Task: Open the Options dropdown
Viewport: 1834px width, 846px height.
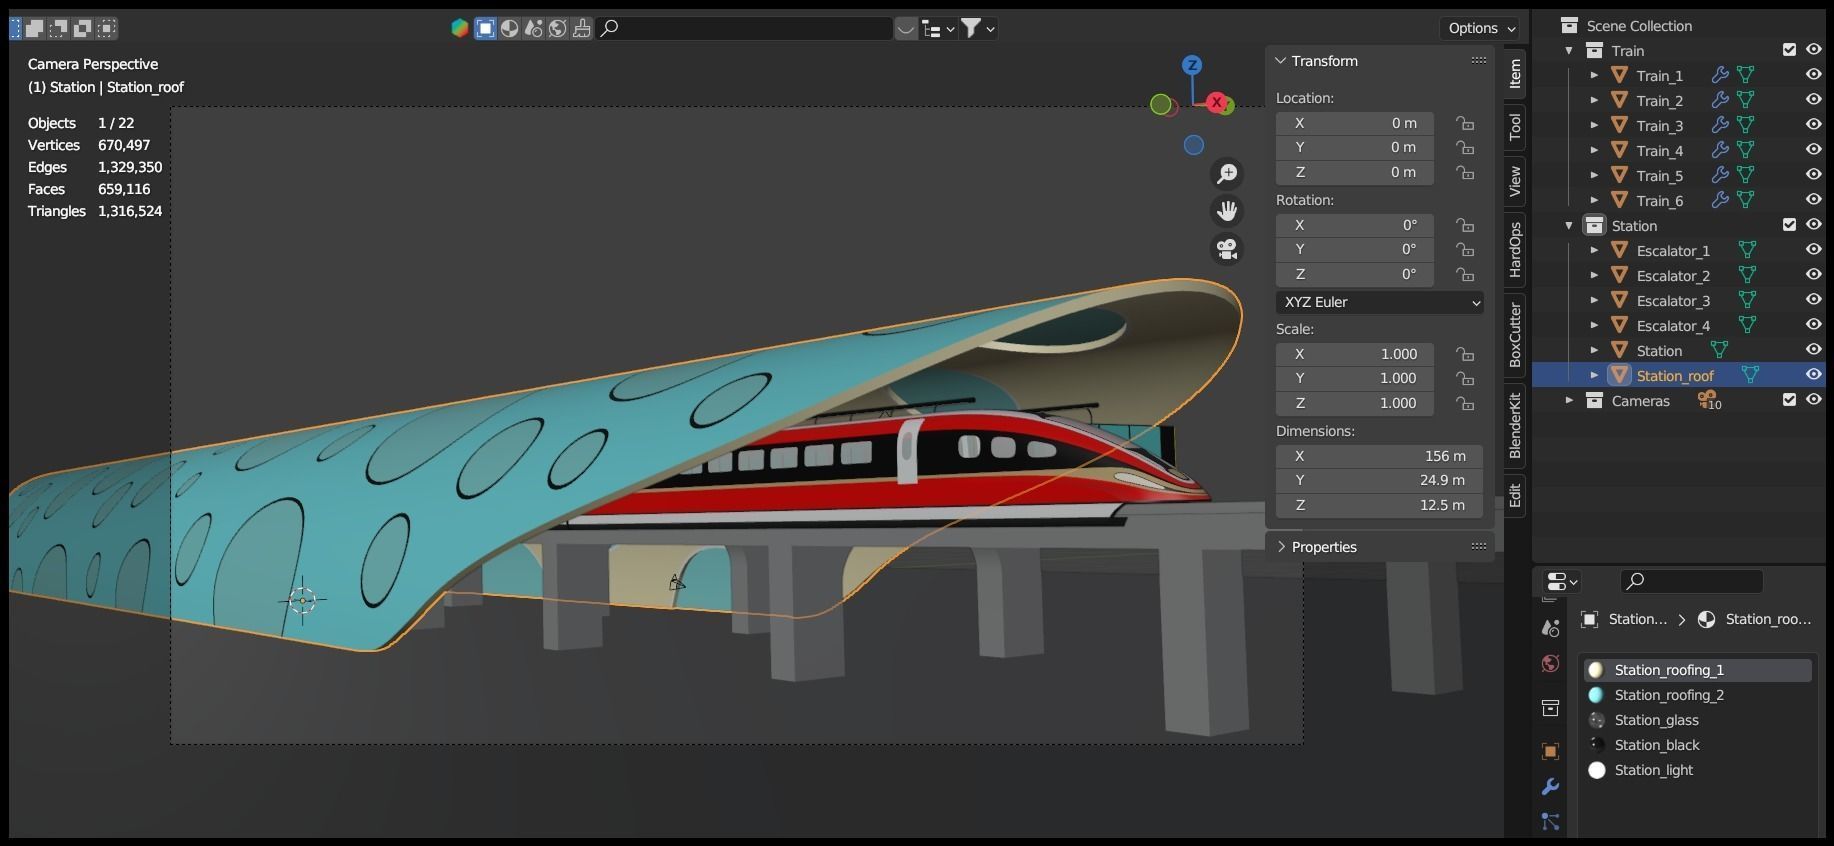Action: tap(1481, 28)
